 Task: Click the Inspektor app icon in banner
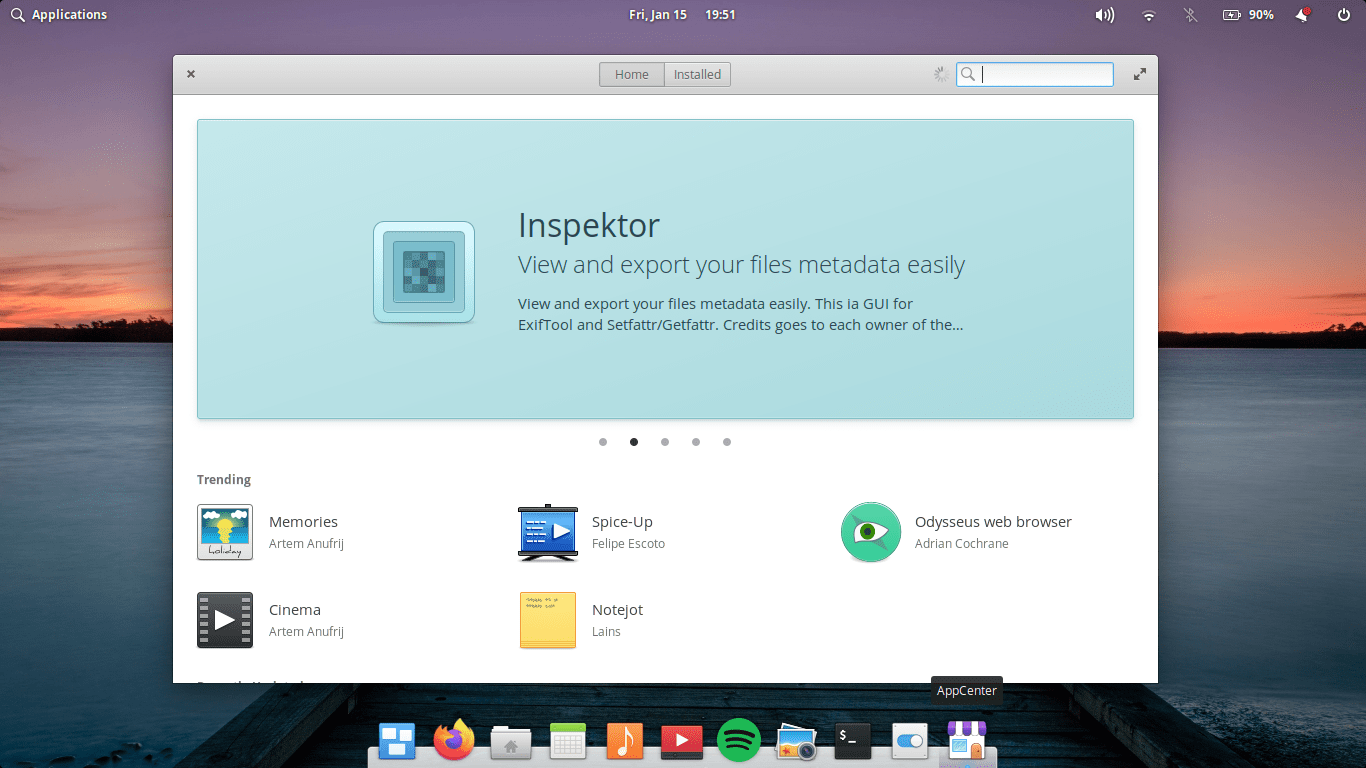coord(424,272)
